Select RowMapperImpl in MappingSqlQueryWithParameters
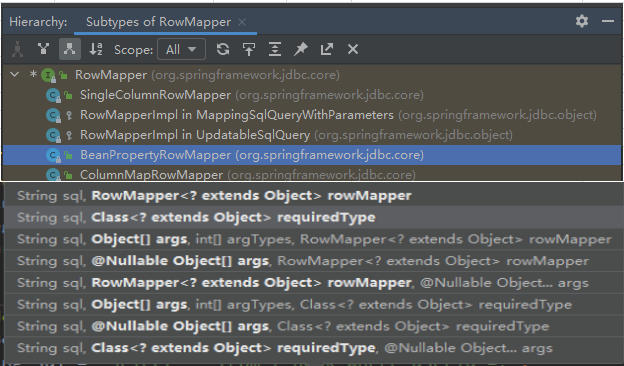The width and height of the screenshot is (624, 366). [x=312, y=115]
